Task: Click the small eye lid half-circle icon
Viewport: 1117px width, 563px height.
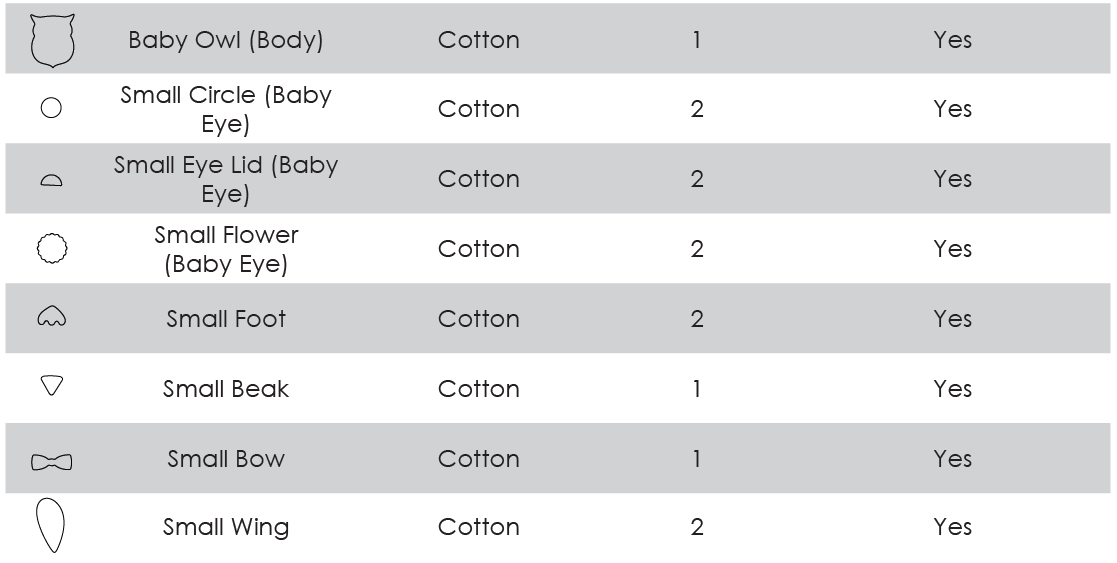Action: point(51,180)
